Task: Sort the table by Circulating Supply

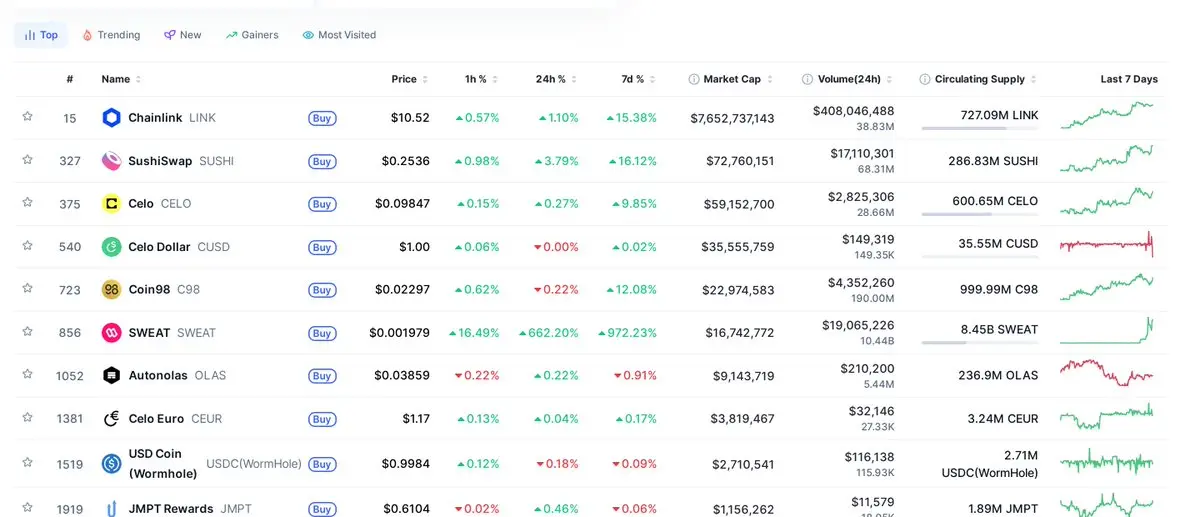Action: [x=985, y=79]
